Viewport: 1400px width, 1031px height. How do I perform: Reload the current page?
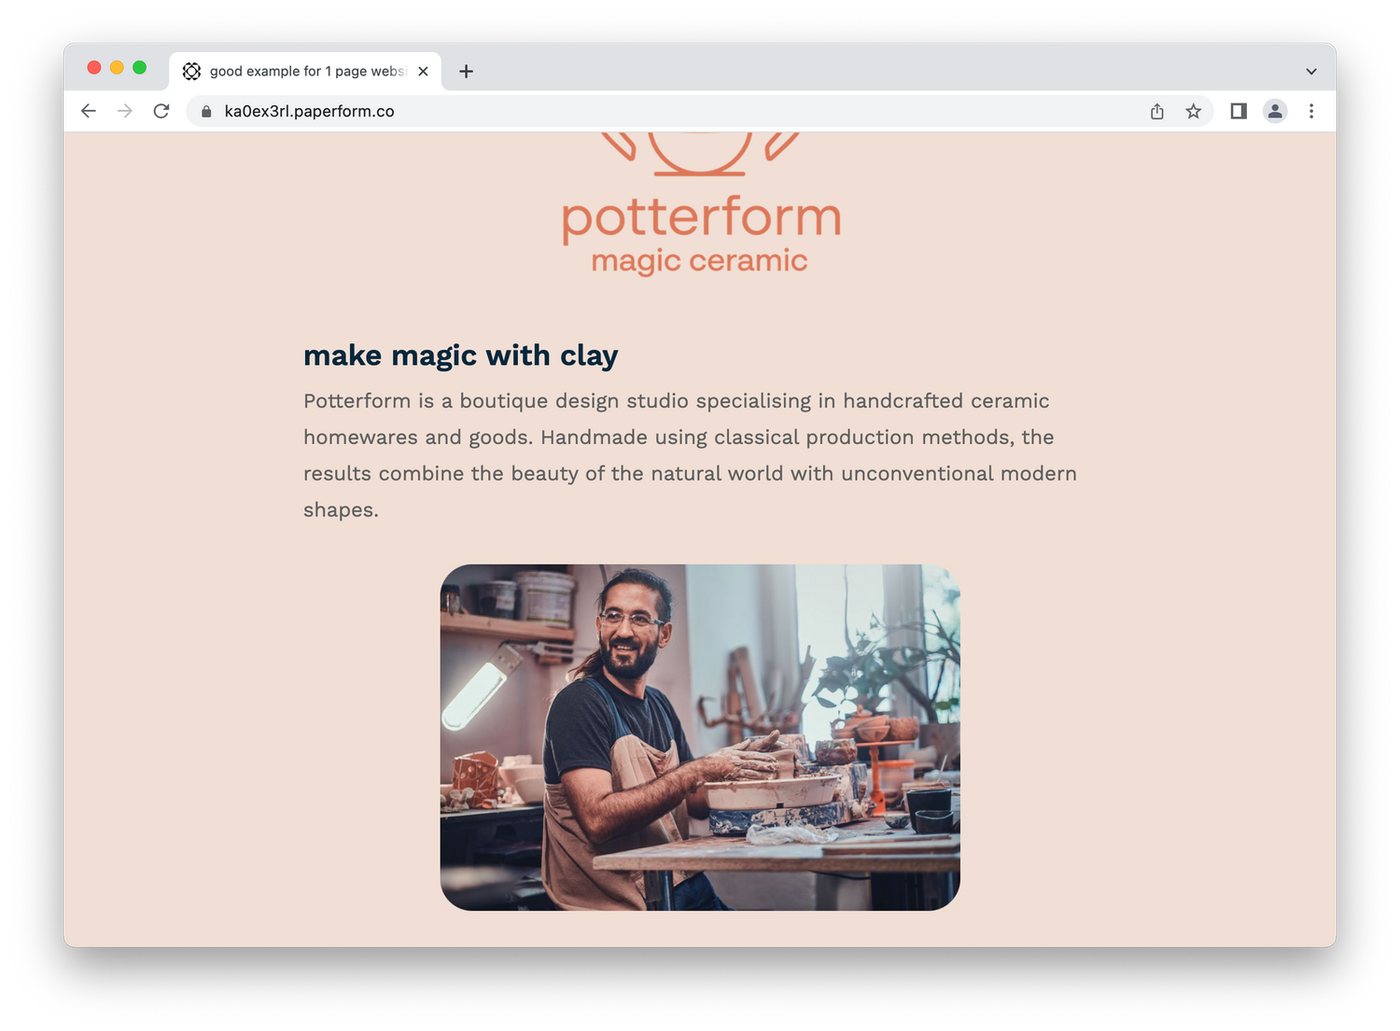tap(161, 111)
